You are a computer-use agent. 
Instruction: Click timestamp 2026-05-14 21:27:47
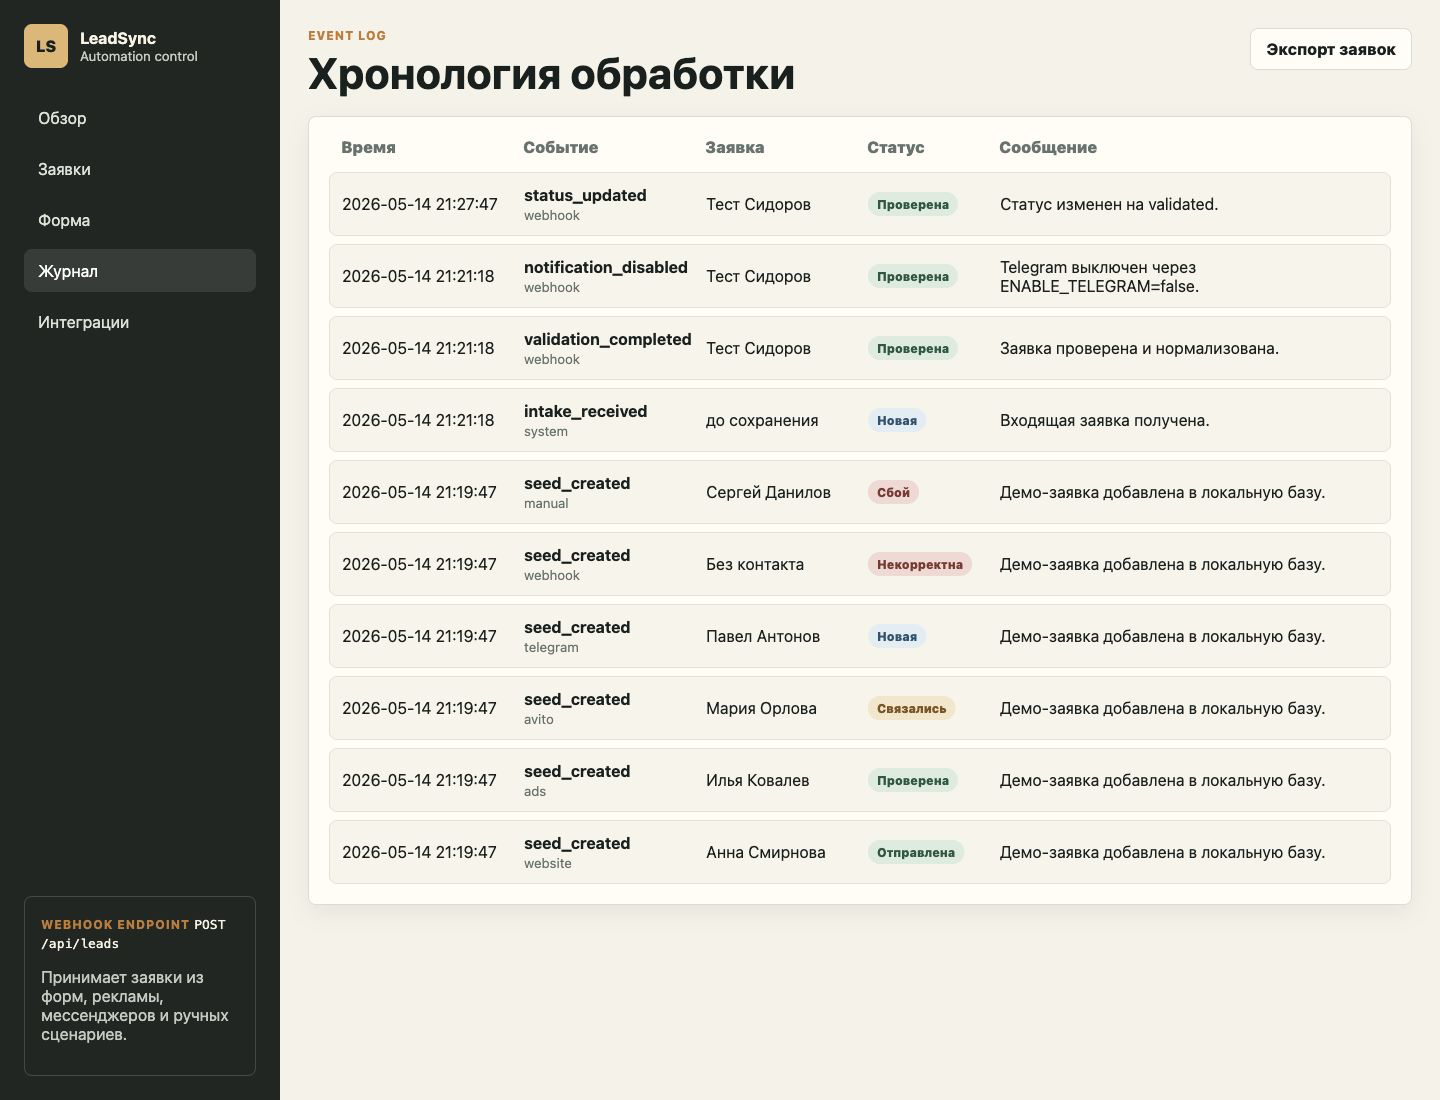420,204
